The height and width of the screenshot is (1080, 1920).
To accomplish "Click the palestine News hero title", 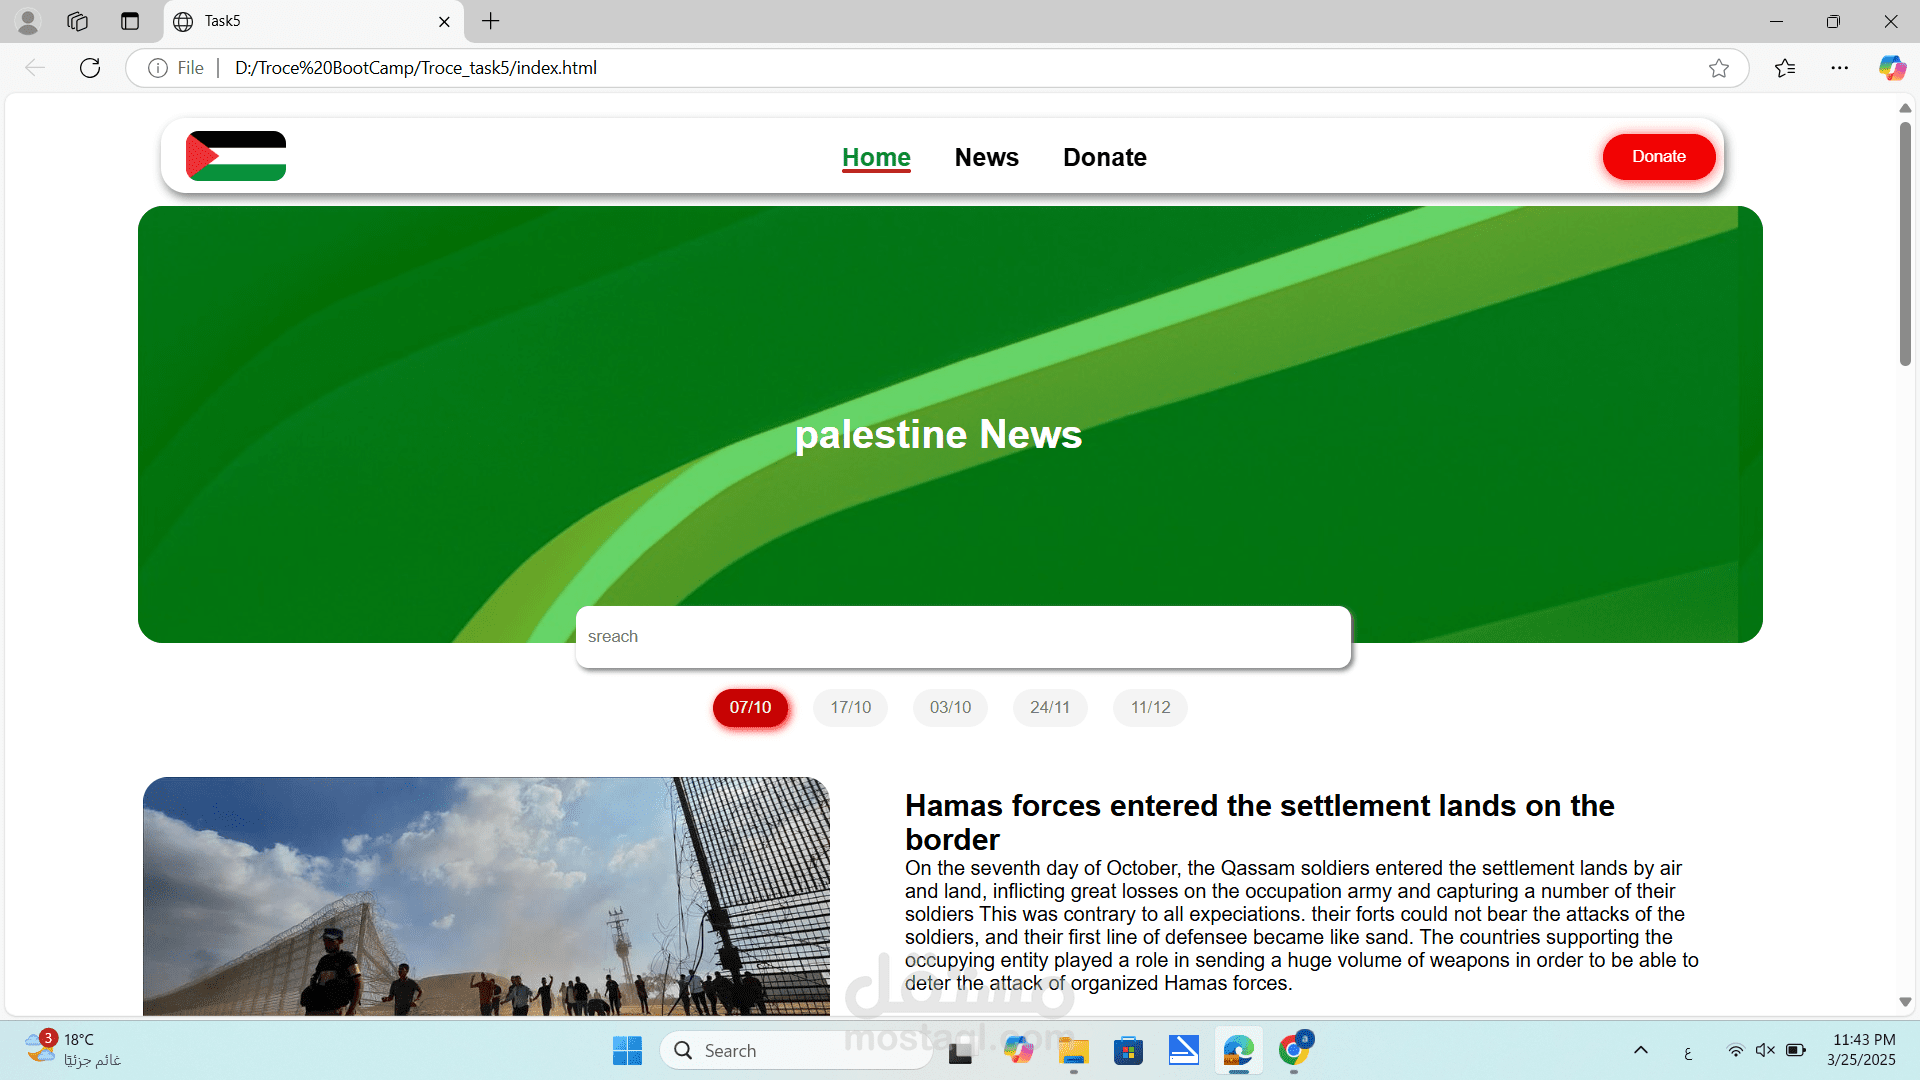I will (x=938, y=435).
